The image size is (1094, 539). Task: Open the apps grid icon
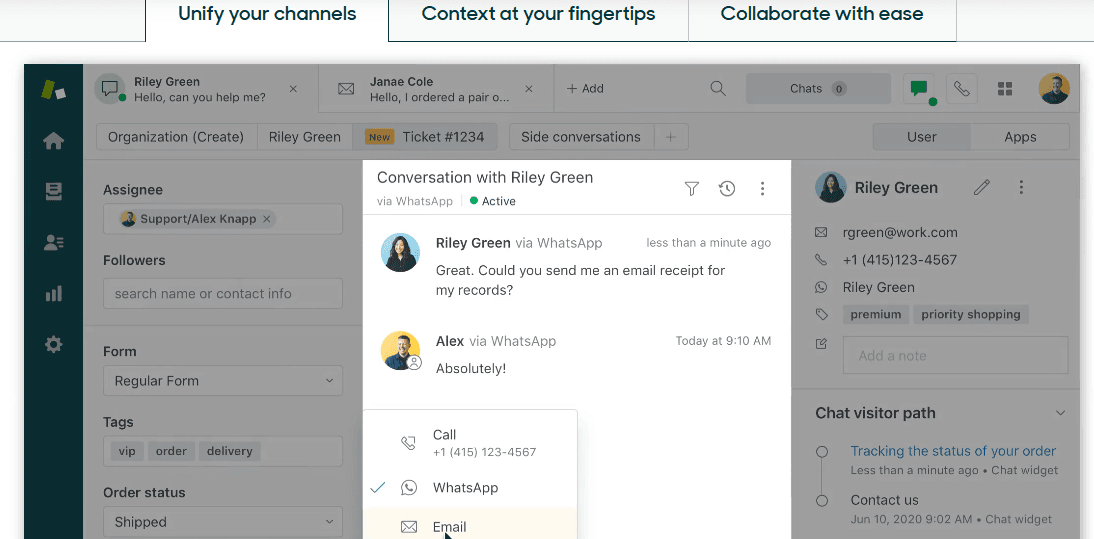pyautogui.click(x=1005, y=89)
